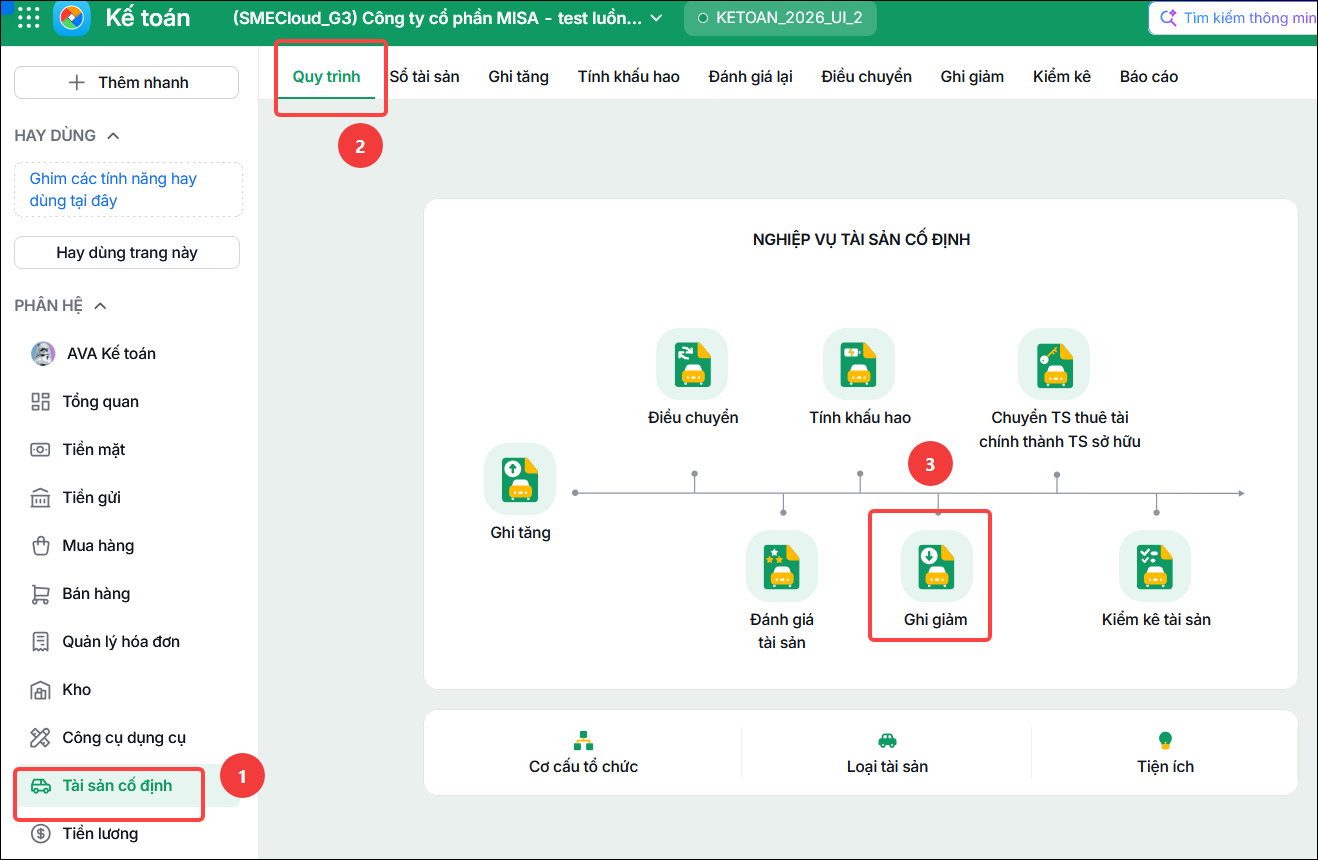Switch to the Tính khấu hao tab

point(629,76)
